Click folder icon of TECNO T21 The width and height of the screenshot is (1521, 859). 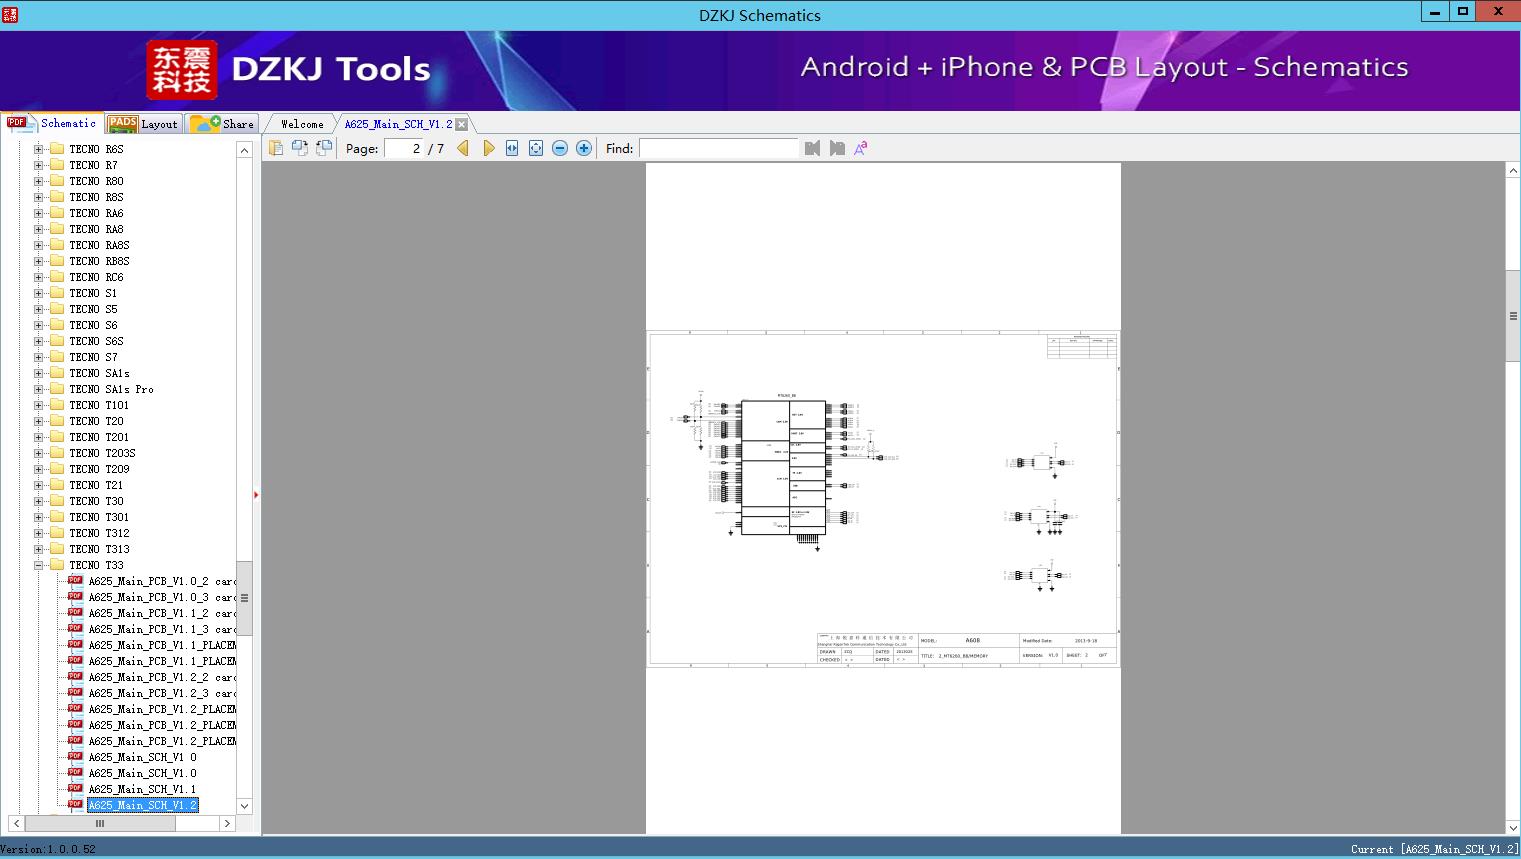[x=57, y=485]
